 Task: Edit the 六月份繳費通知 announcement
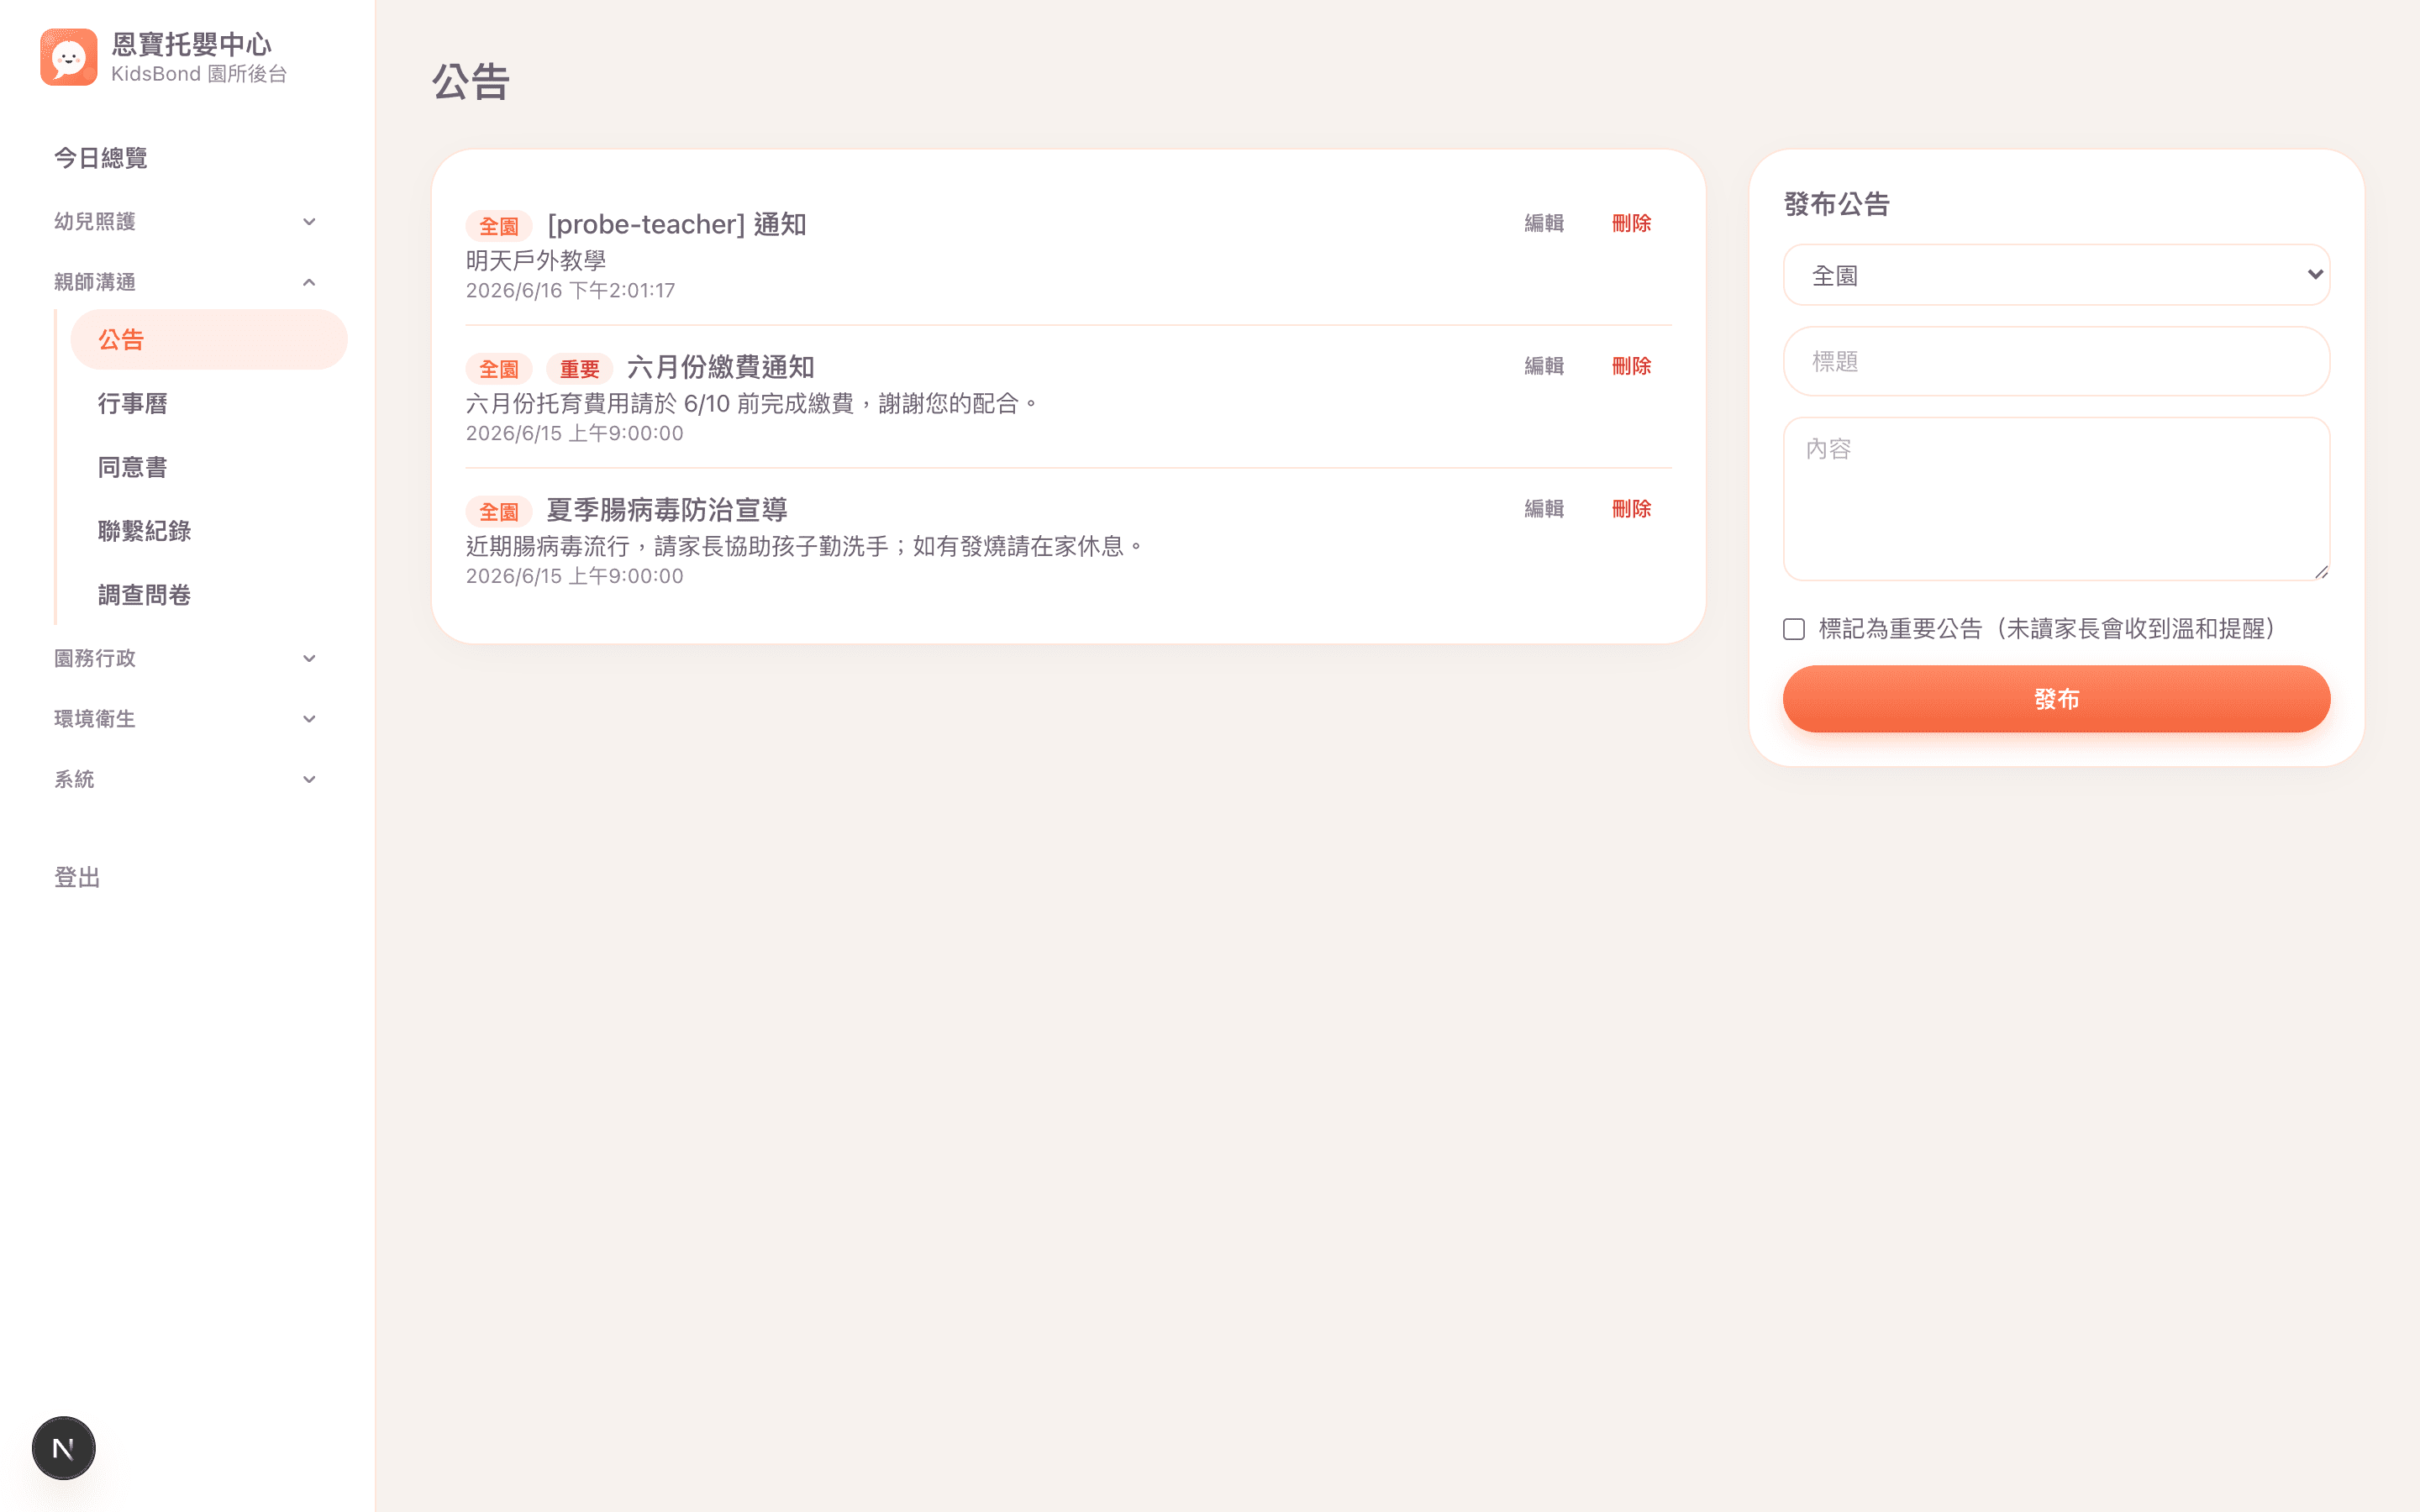1543,366
